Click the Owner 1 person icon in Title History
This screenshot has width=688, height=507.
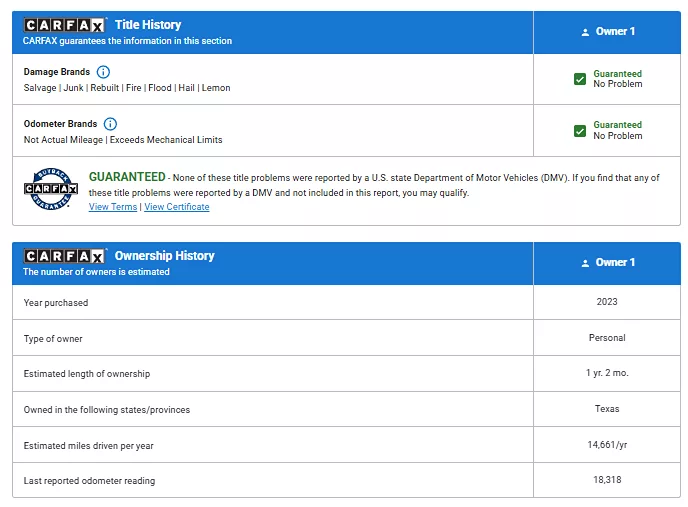585,32
